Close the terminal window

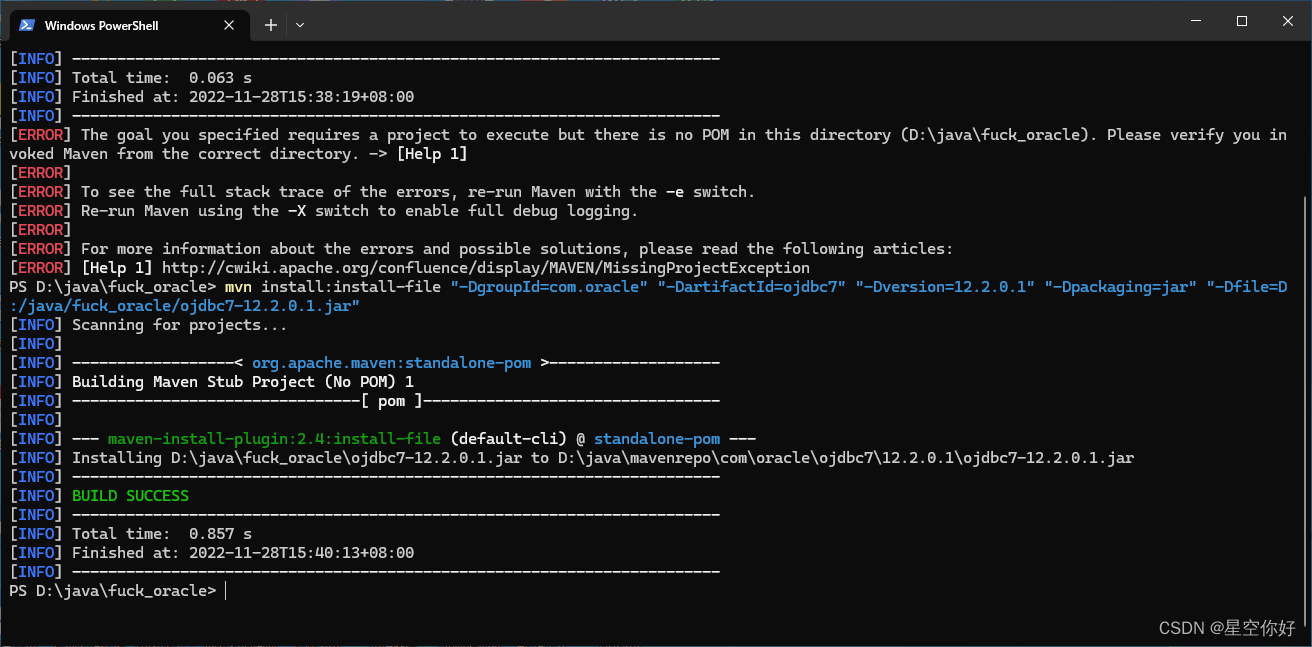click(1287, 21)
